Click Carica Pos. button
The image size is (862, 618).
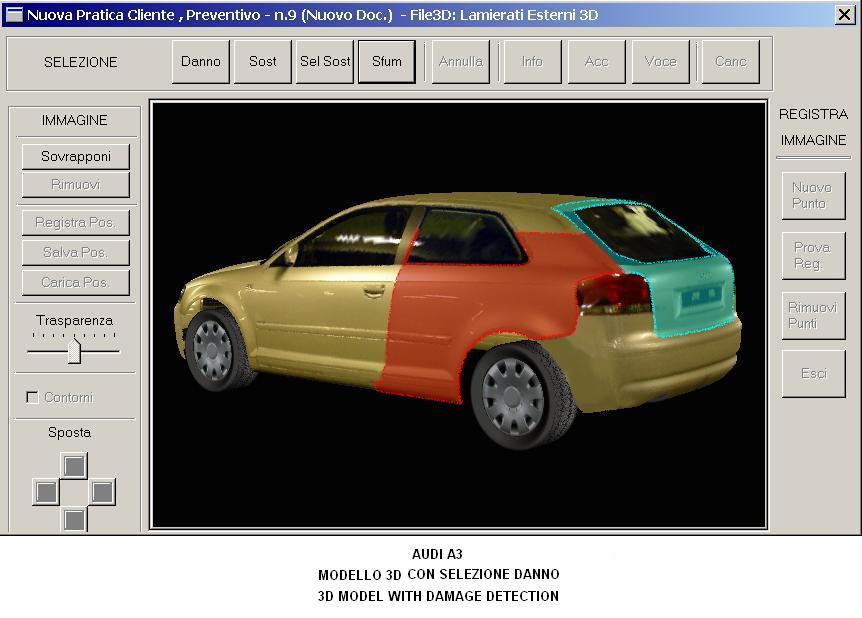(76, 283)
